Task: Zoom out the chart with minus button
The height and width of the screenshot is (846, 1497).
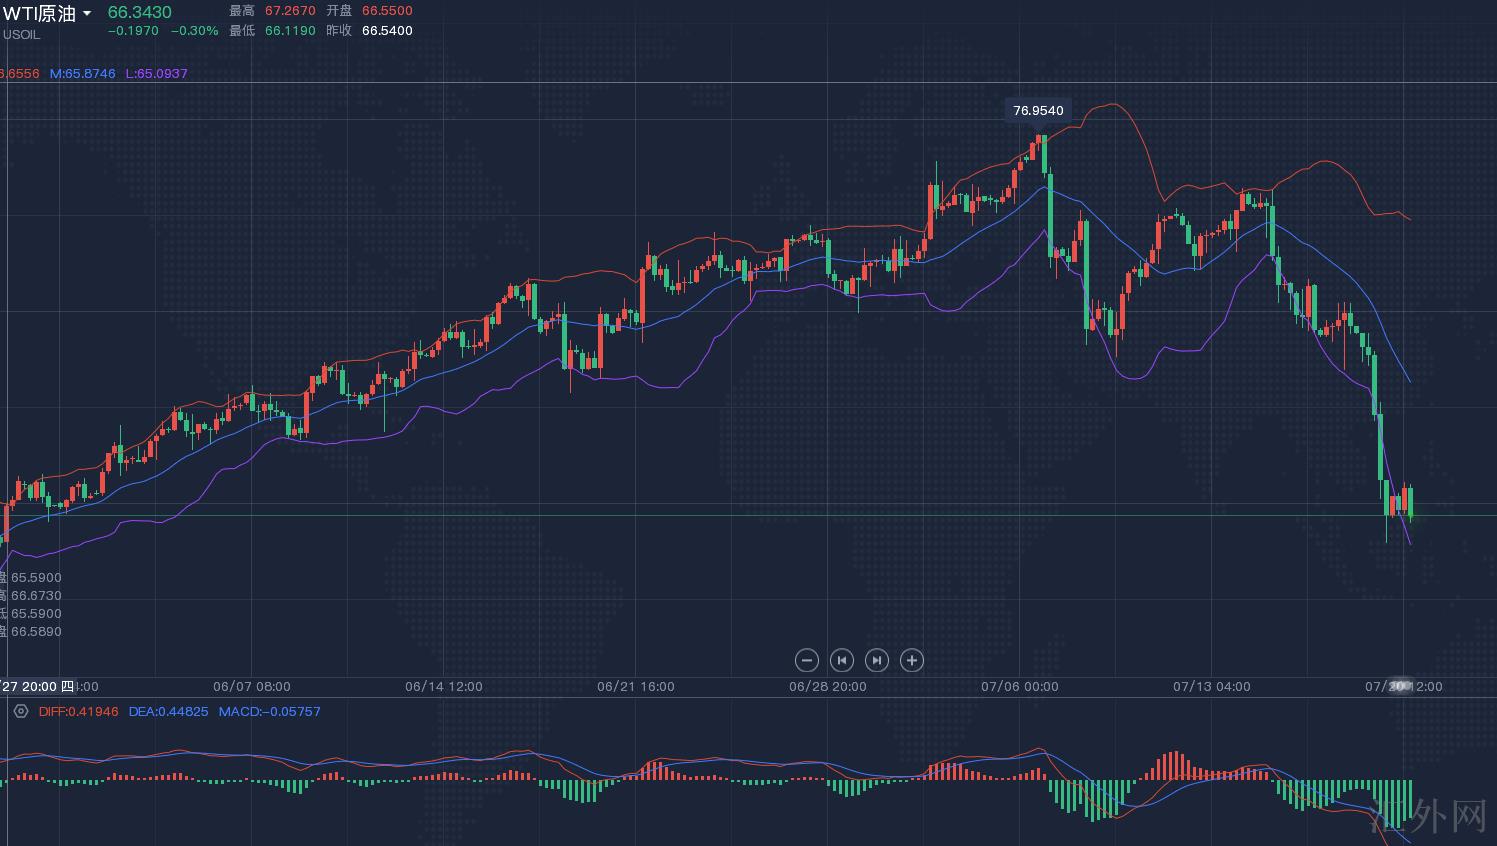Action: pyautogui.click(x=806, y=660)
